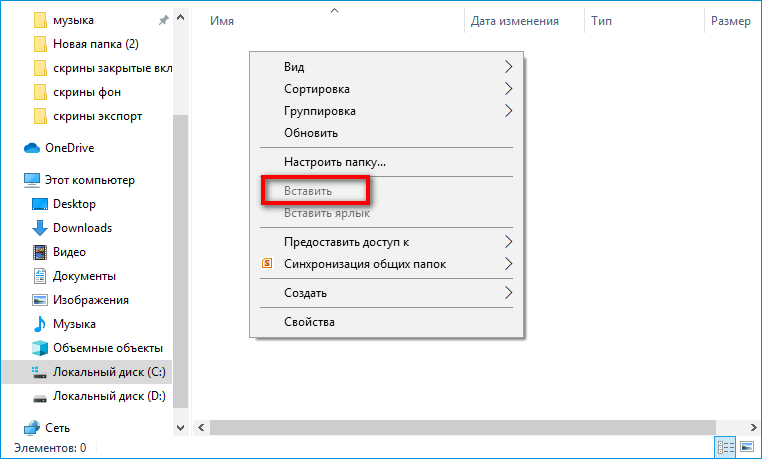This screenshot has height=459, width=762.
Task: Sort by the Размер column header
Action: click(733, 21)
